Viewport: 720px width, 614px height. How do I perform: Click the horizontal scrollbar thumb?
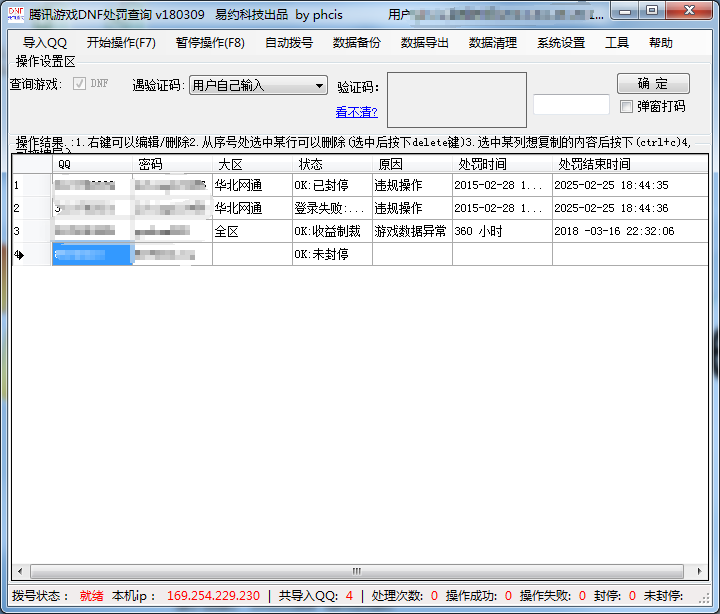point(357,571)
